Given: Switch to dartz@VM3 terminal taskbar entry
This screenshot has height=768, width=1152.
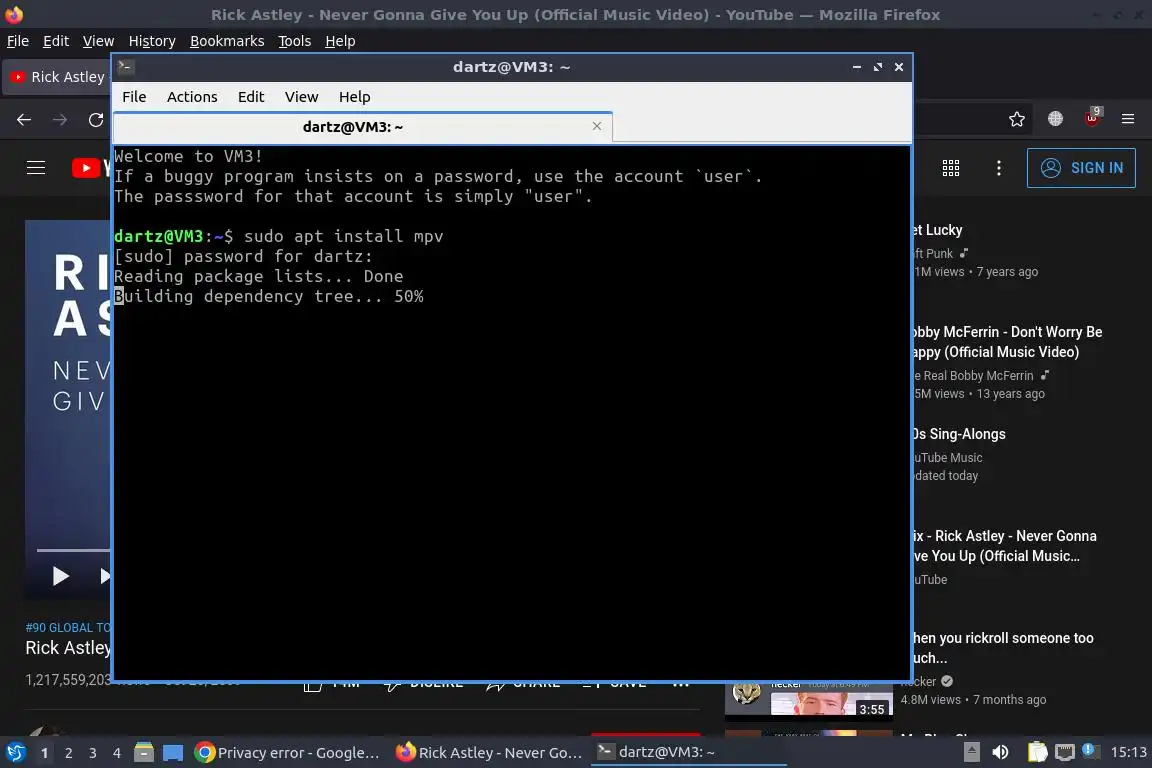Looking at the screenshot, I should pos(688,753).
